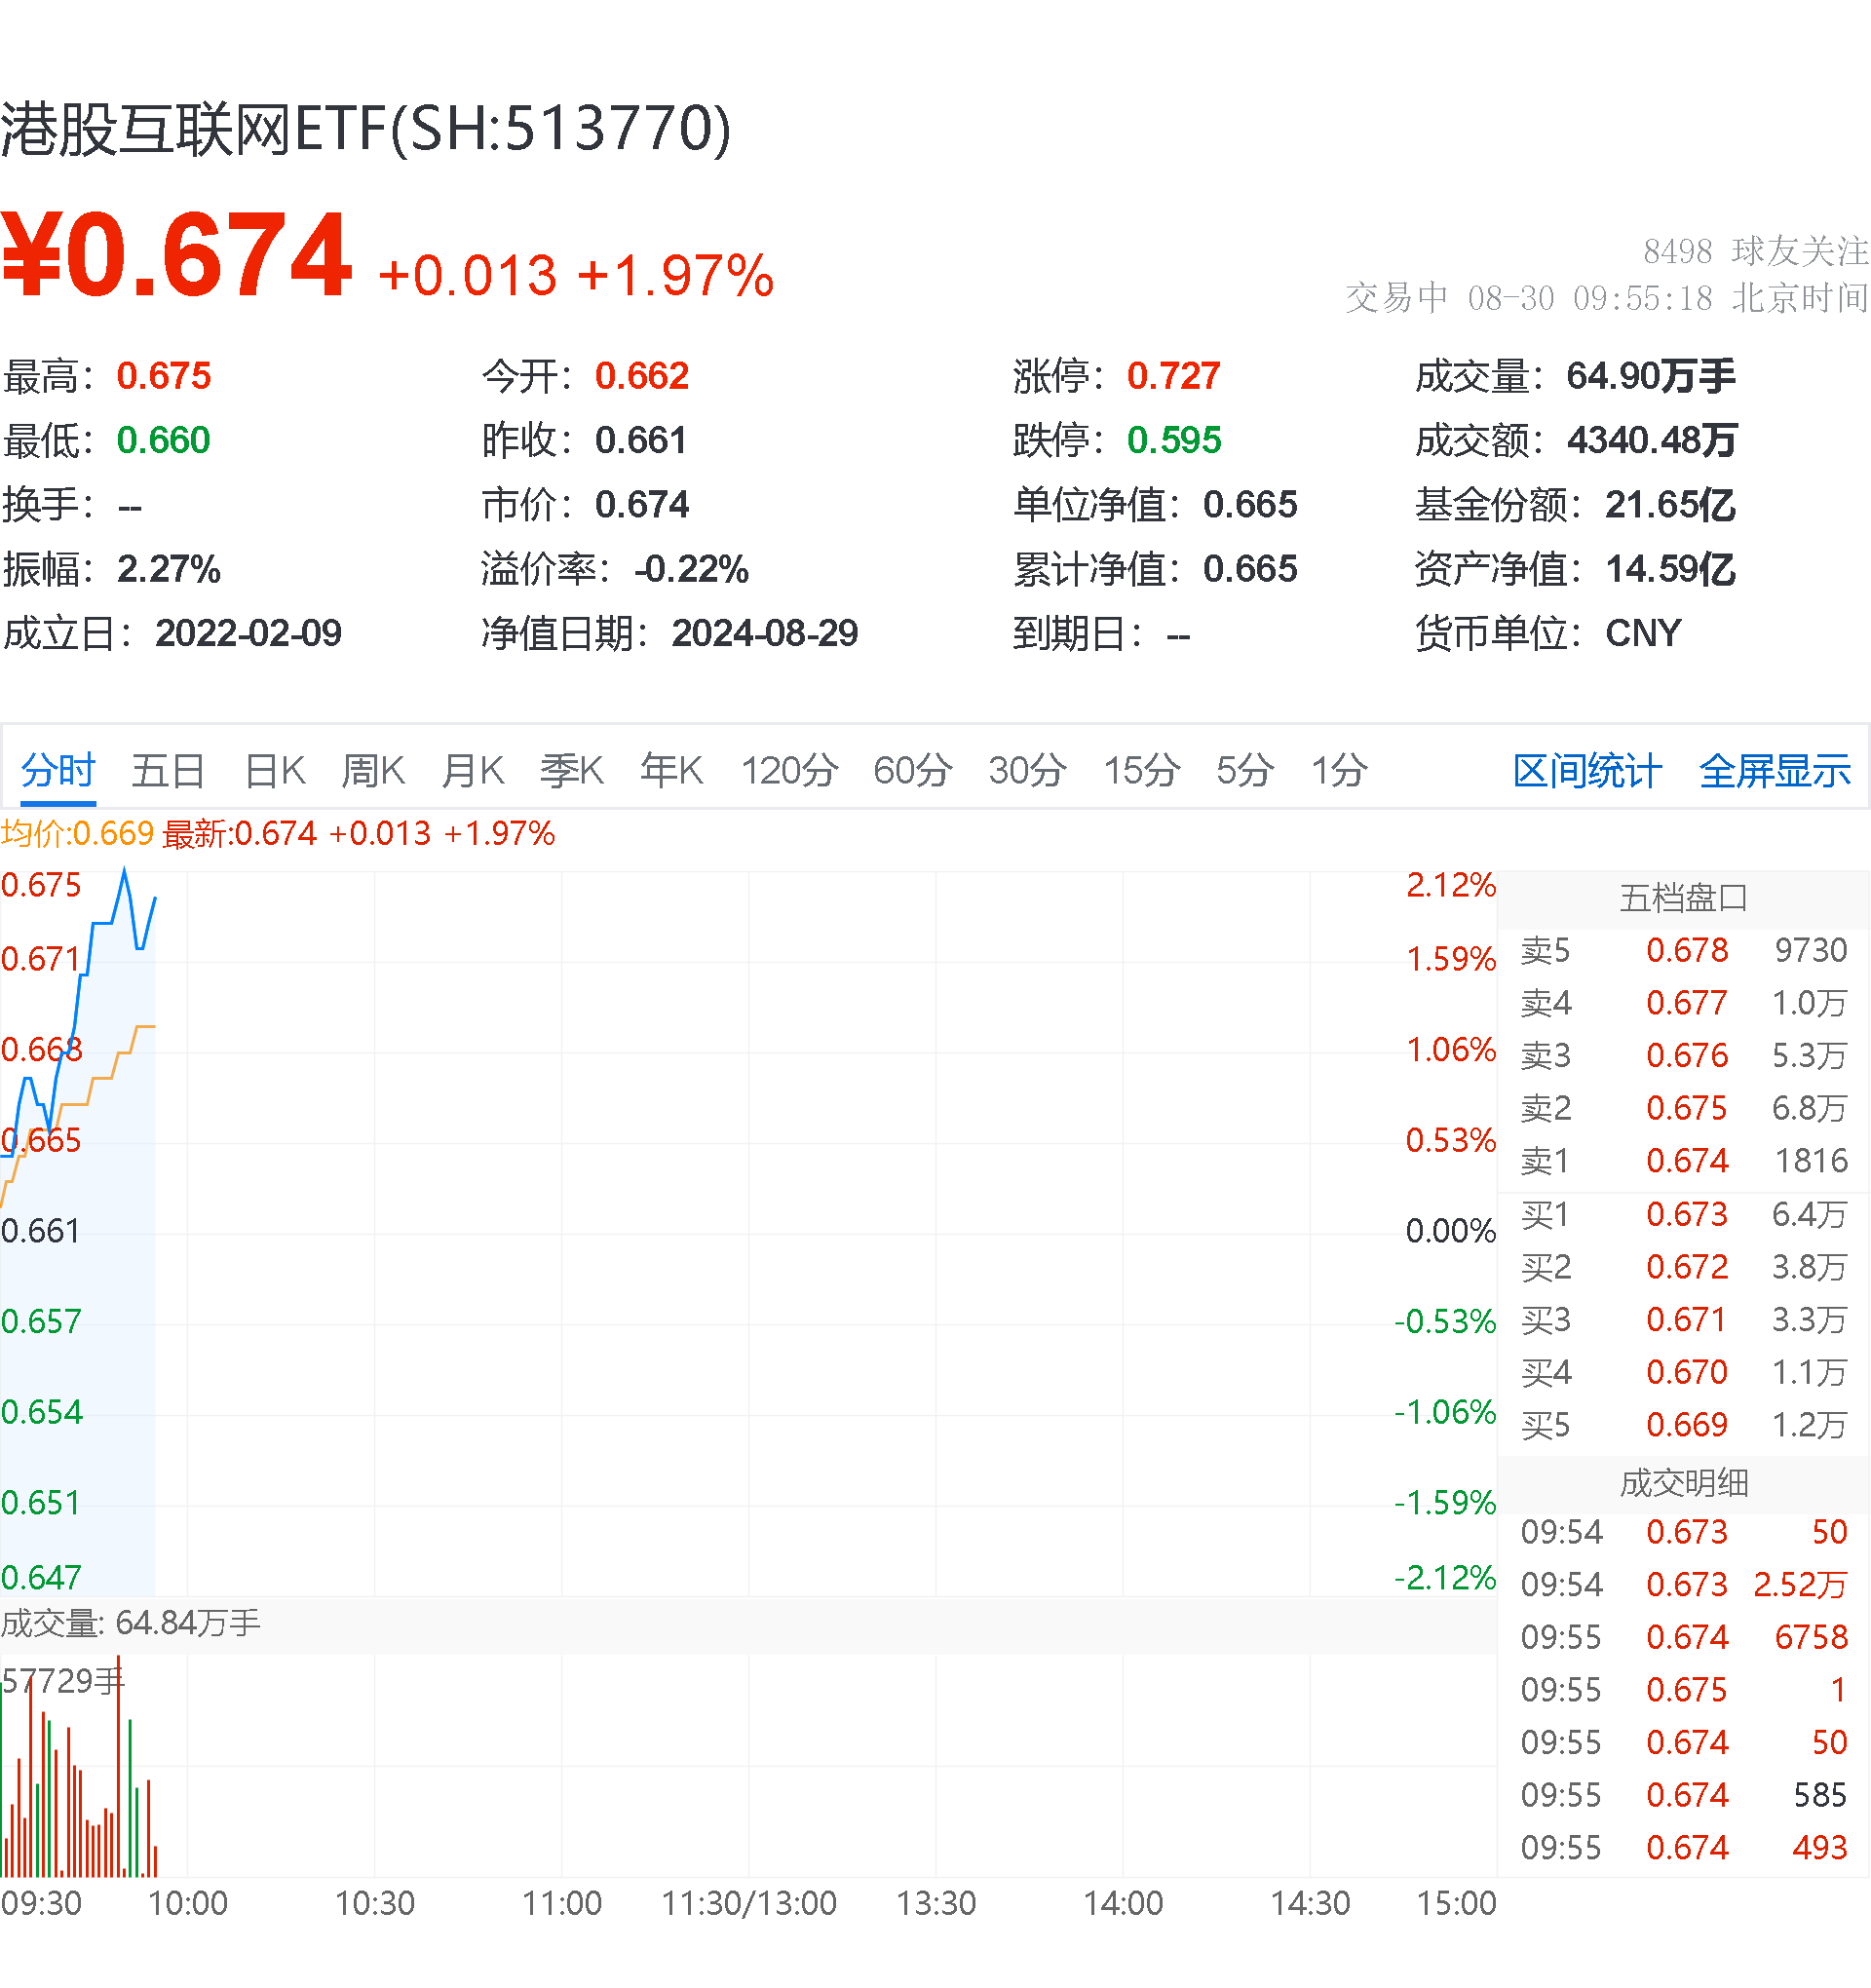Switch to the 120分 interval chart

pos(790,771)
